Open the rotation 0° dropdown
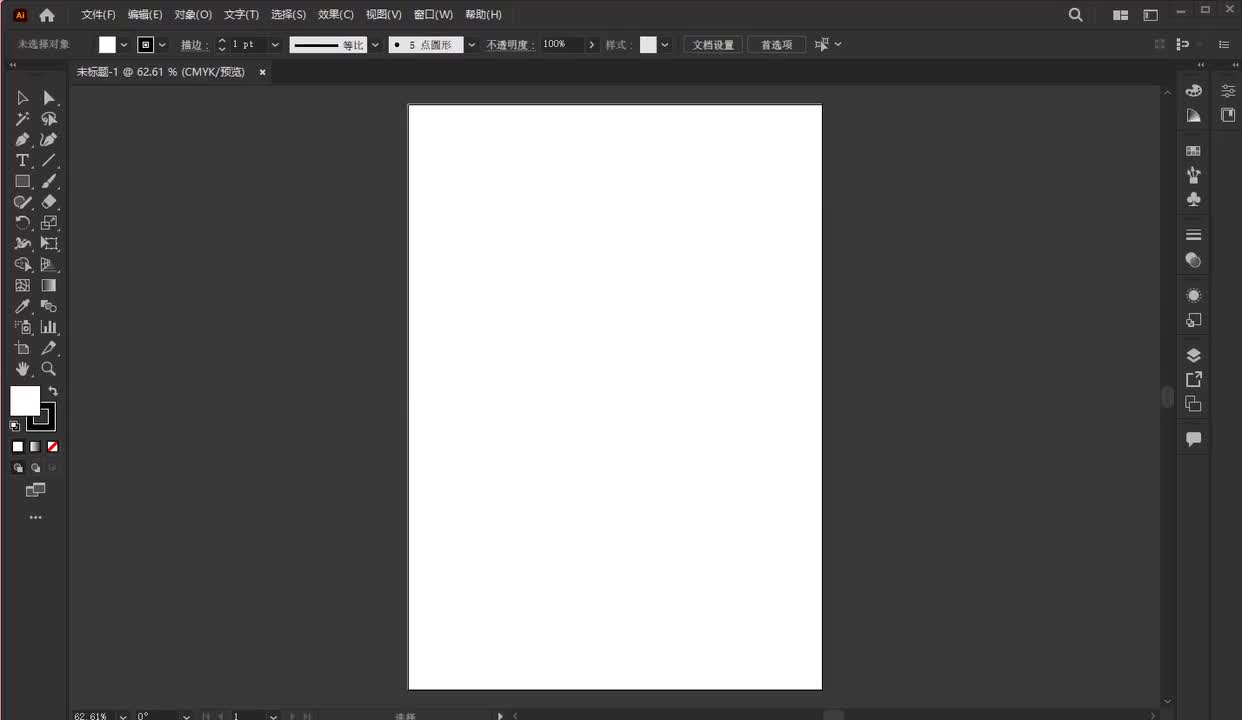This screenshot has width=1242, height=720. [x=186, y=716]
